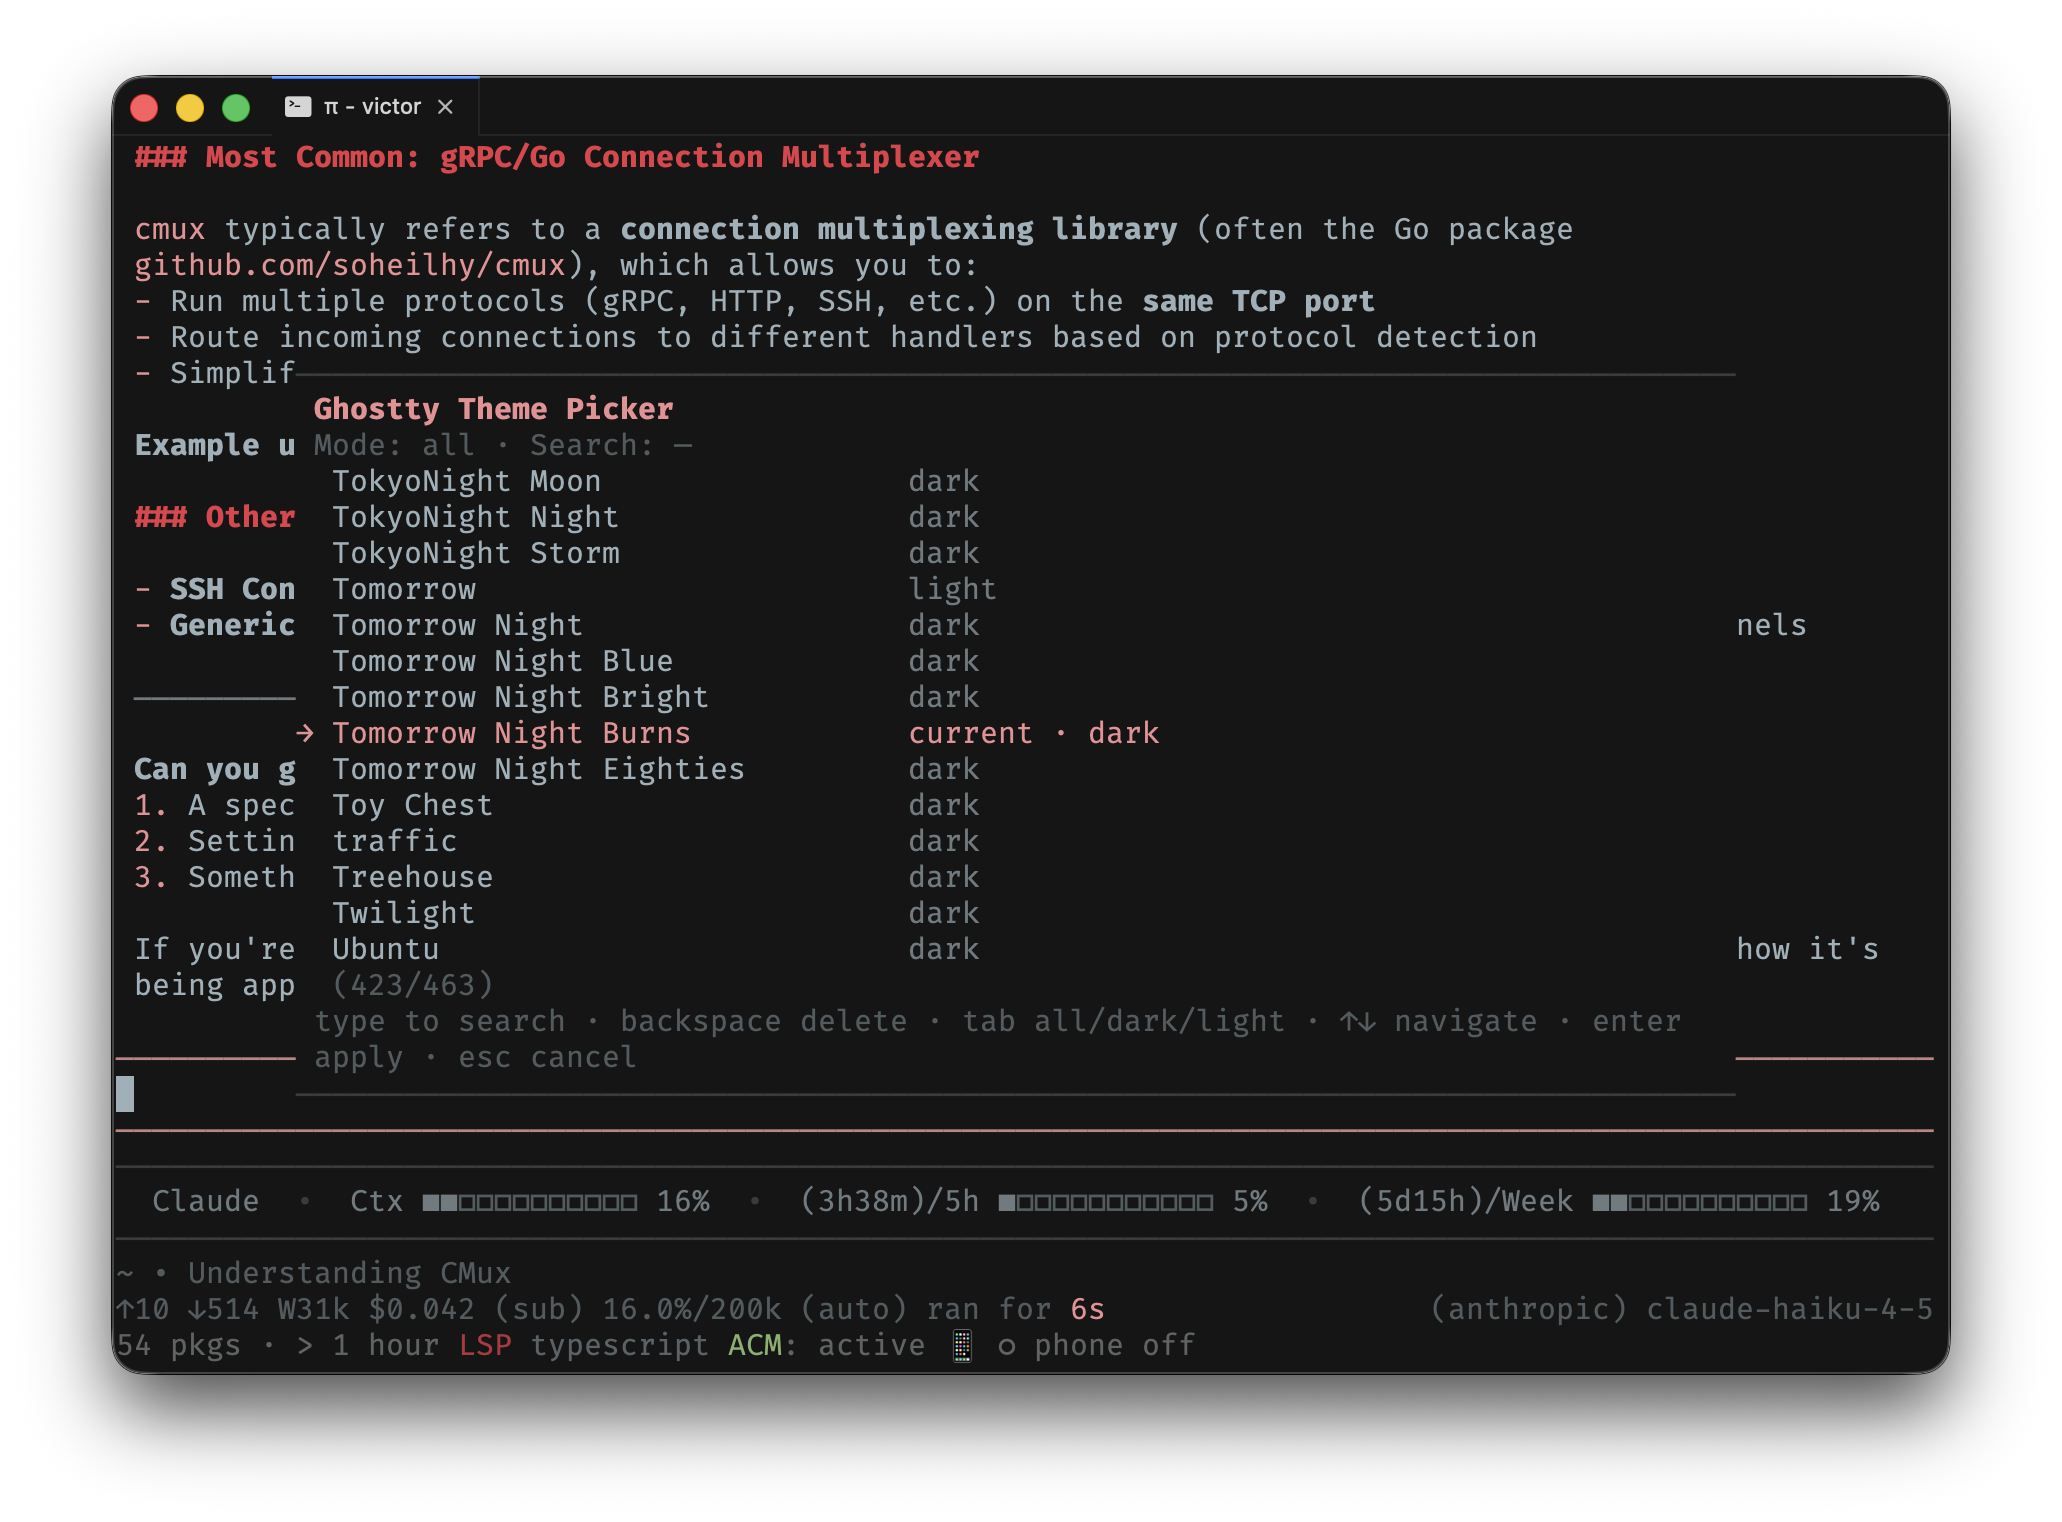The image size is (2062, 1522).
Task: Click the 5h usage bar at 5%
Action: point(1106,1202)
